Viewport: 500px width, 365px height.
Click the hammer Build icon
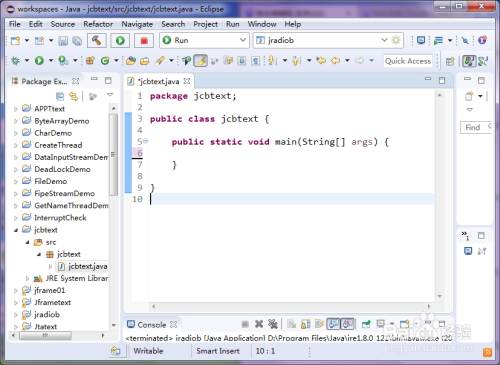pyautogui.click(x=97, y=41)
